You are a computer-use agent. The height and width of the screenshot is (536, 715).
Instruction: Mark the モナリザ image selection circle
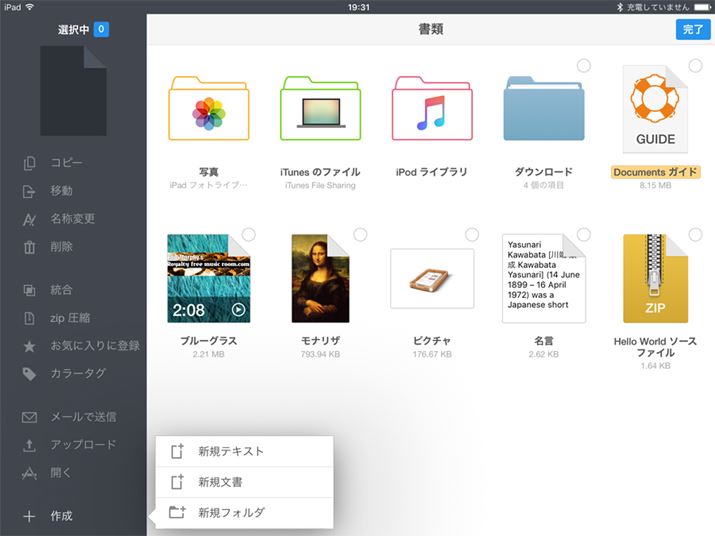click(x=360, y=235)
